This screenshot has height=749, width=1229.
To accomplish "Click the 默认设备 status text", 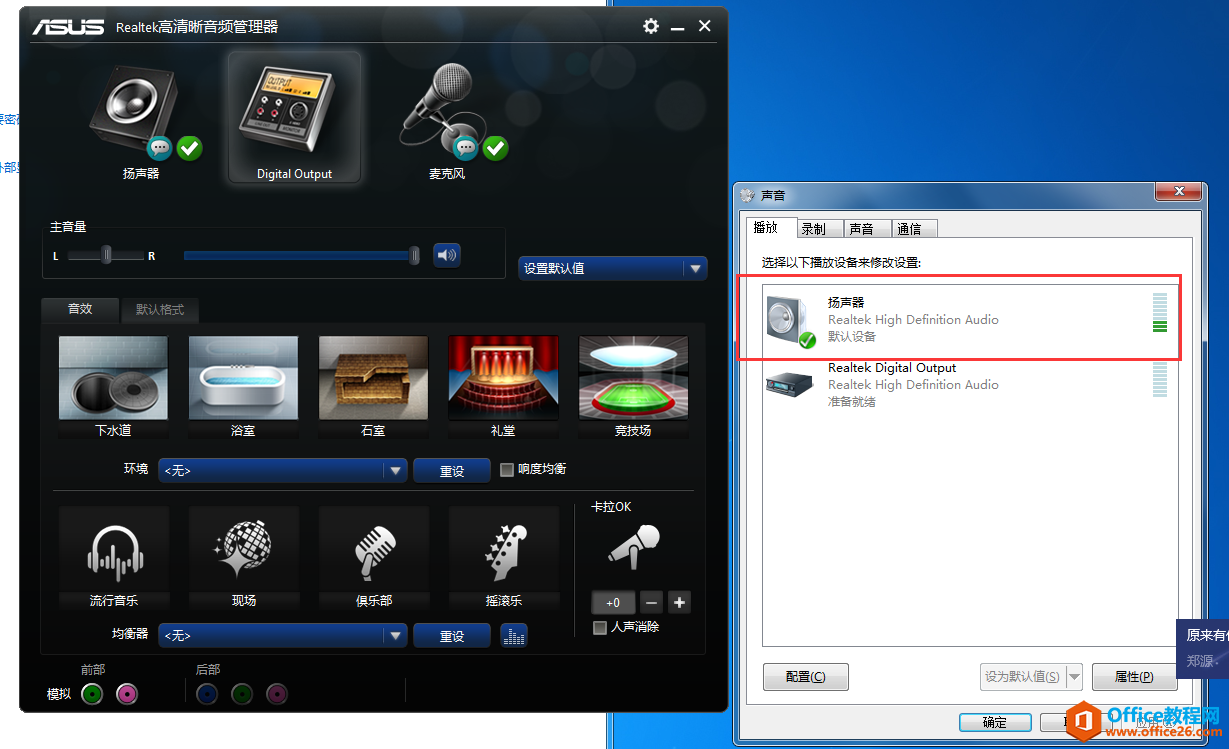I will point(852,337).
